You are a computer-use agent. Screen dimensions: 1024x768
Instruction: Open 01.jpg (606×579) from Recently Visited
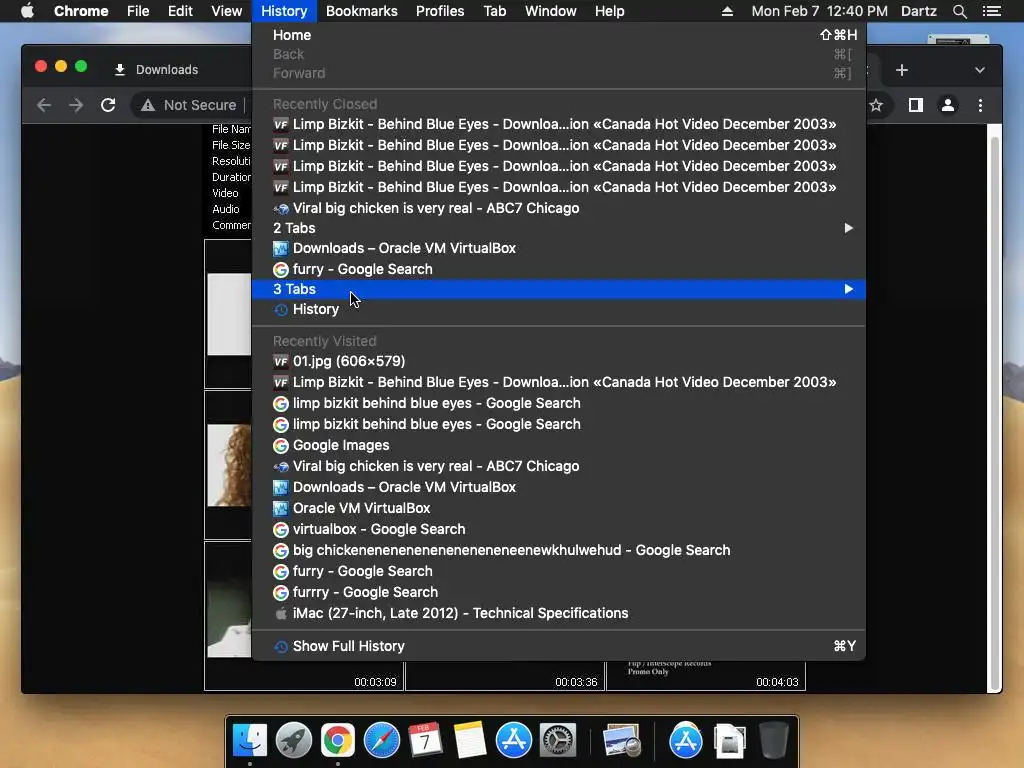click(x=558, y=361)
